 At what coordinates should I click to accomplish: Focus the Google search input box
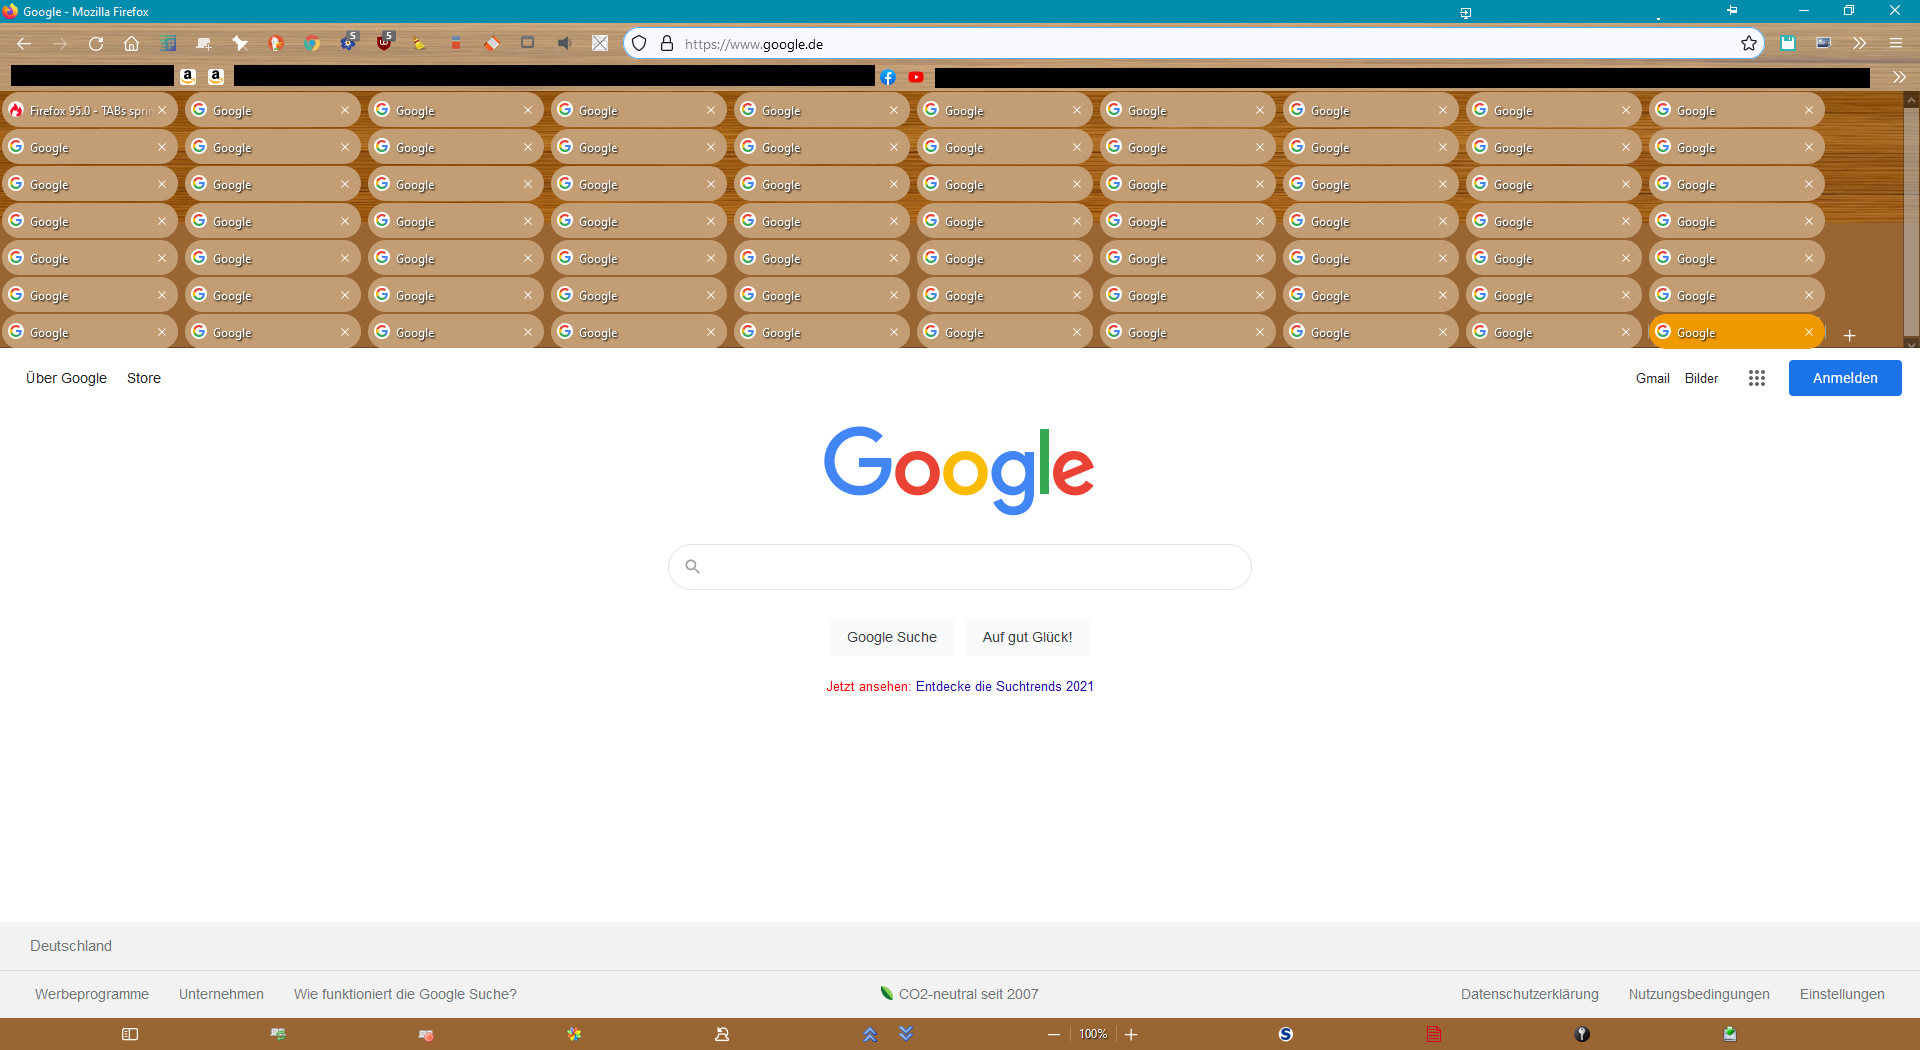tap(960, 567)
